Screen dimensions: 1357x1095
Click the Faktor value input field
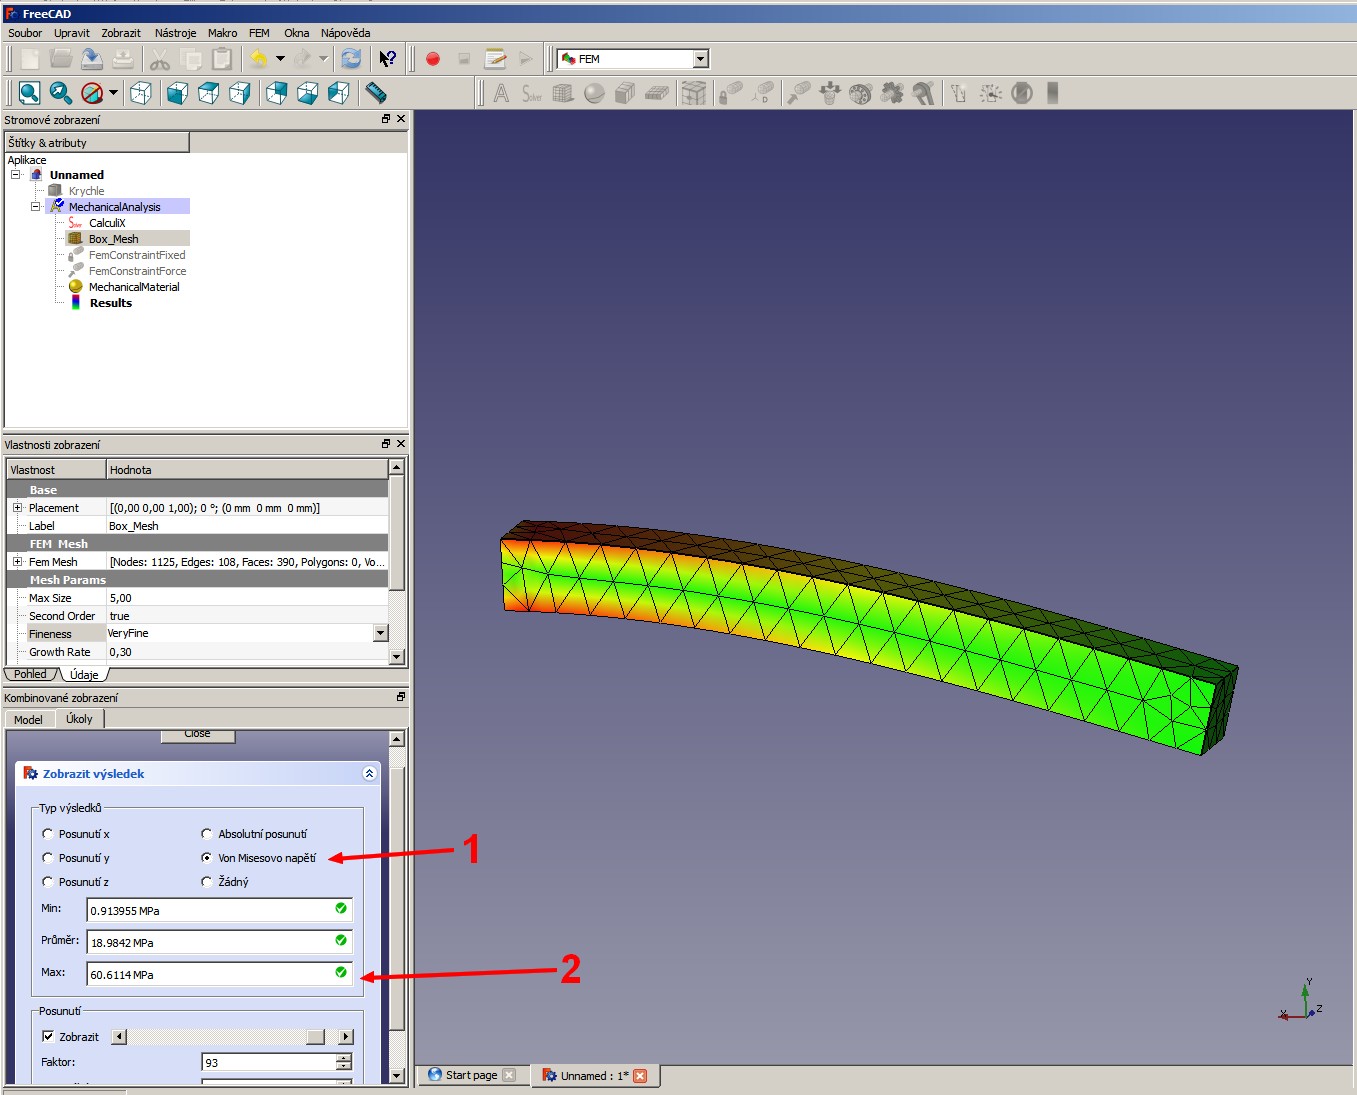(268, 1062)
